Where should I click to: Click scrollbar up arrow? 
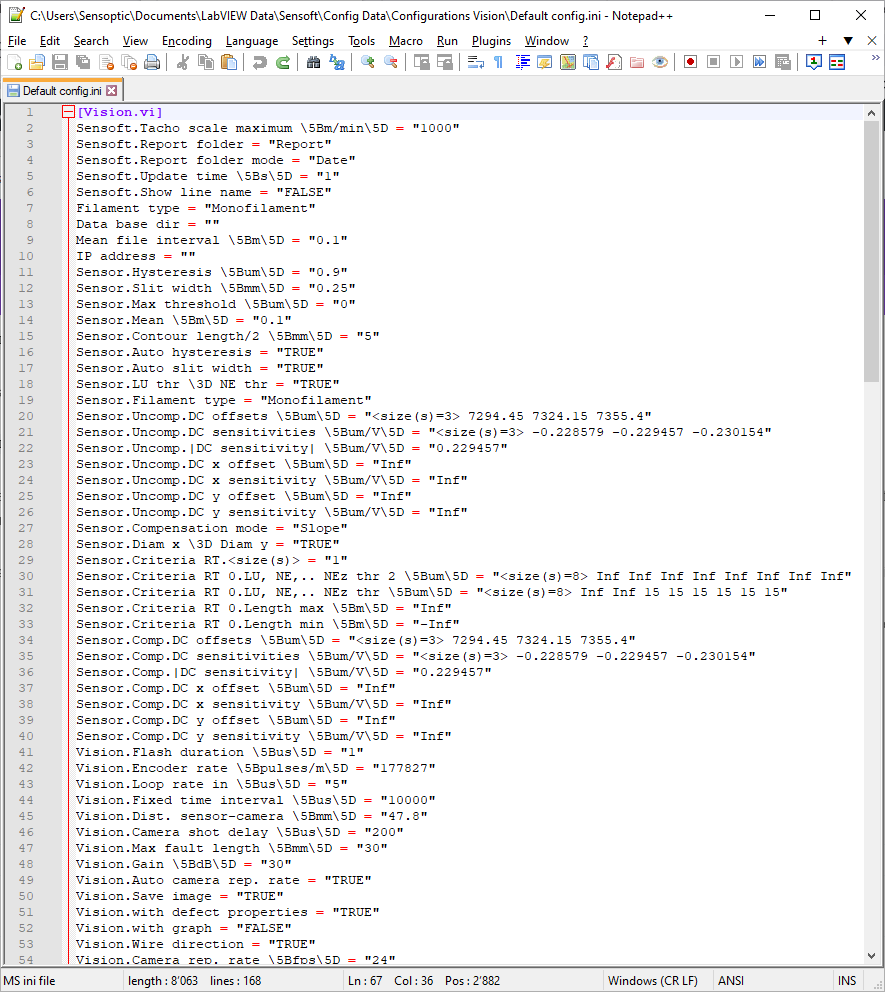point(871,113)
